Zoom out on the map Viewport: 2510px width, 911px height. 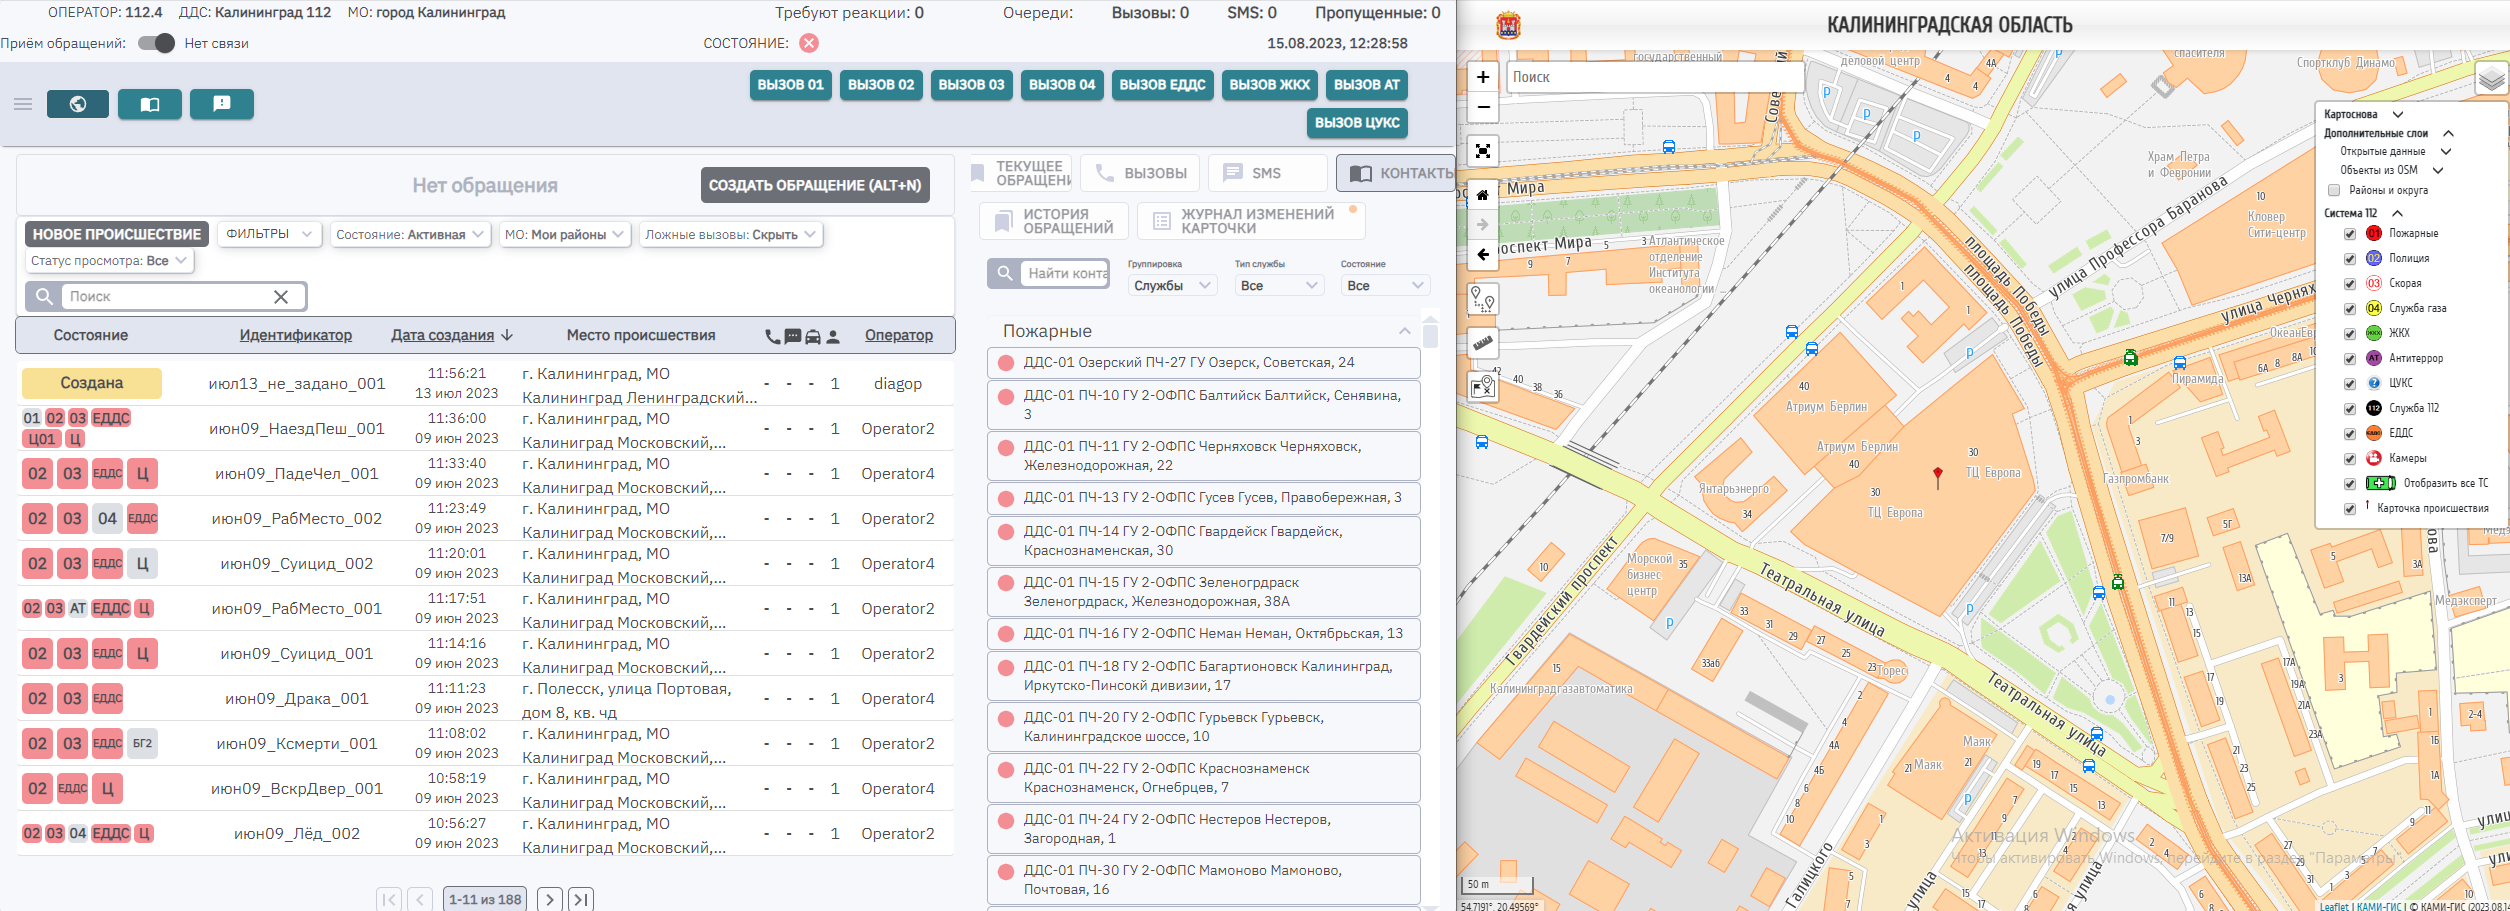[x=1483, y=107]
